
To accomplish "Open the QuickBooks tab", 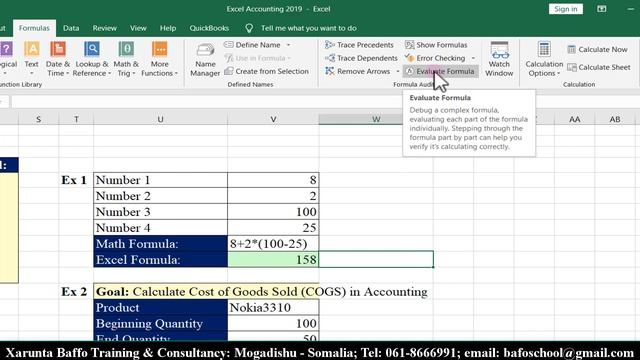I will (x=209, y=28).
